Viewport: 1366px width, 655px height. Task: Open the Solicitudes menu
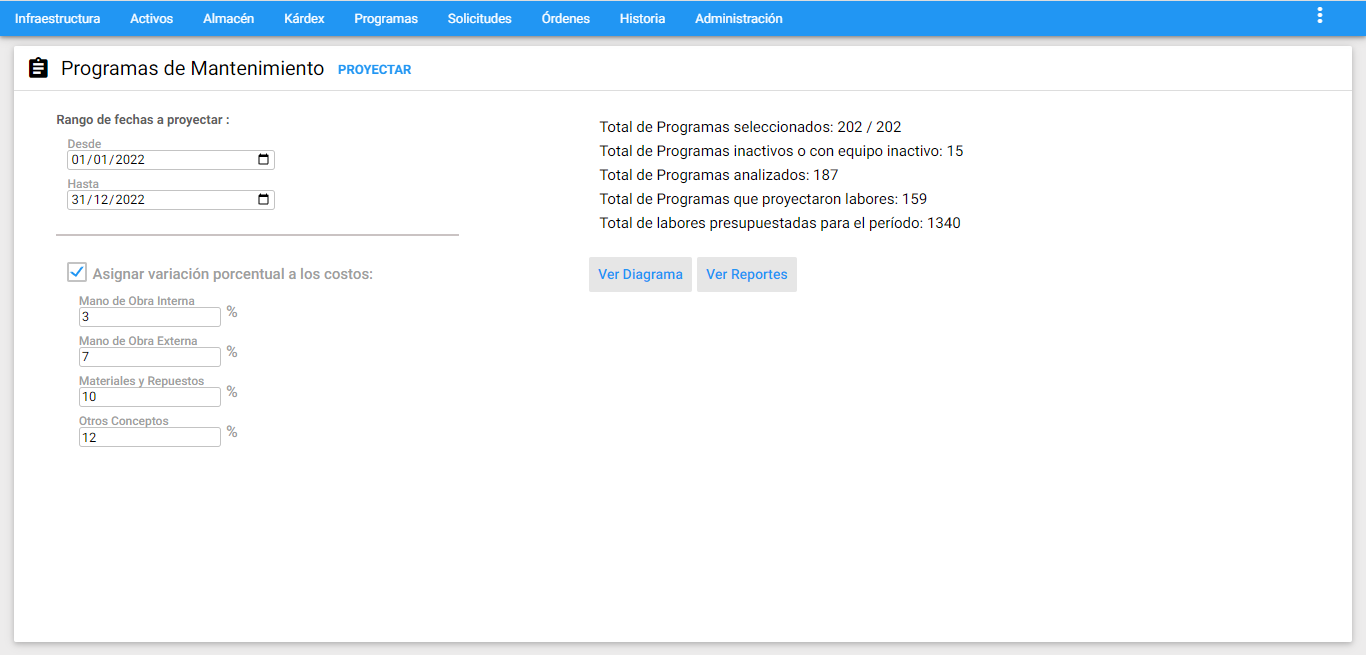pos(479,19)
